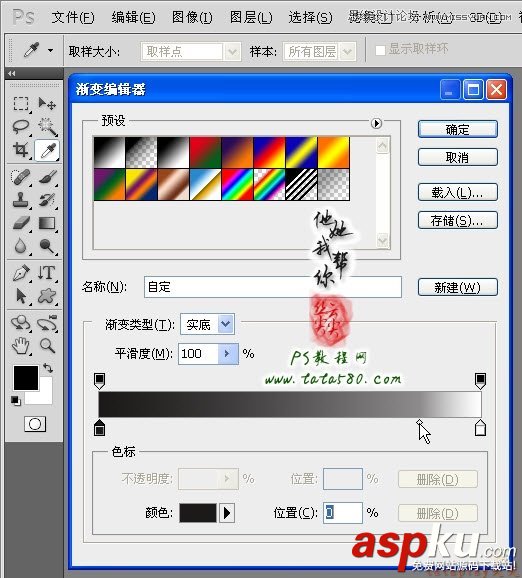Screen dimensions: 522x578
Task: Click the 载入(L)... button
Action: click(457, 192)
